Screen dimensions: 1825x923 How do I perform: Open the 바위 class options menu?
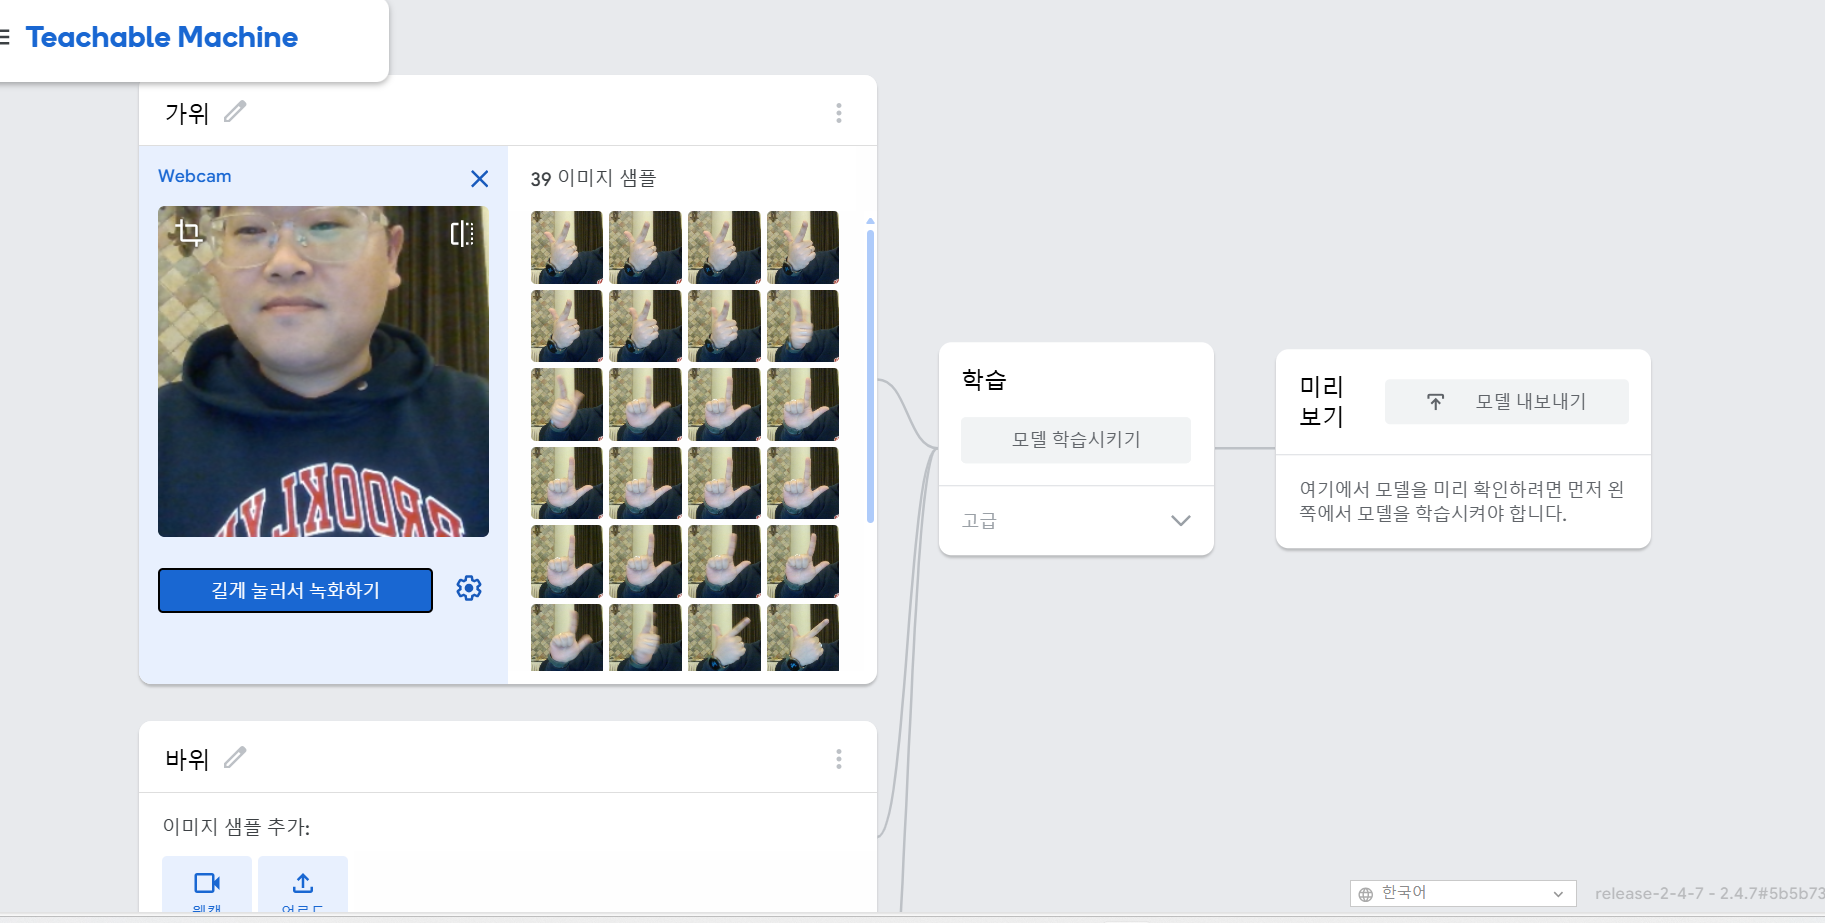point(839,759)
